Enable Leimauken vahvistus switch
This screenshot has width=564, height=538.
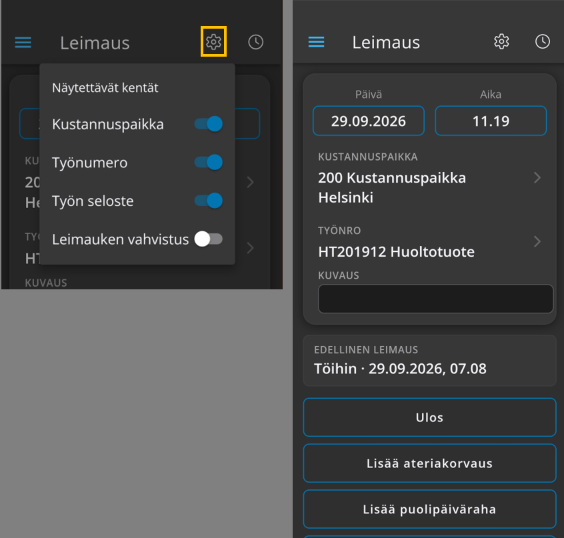point(209,239)
